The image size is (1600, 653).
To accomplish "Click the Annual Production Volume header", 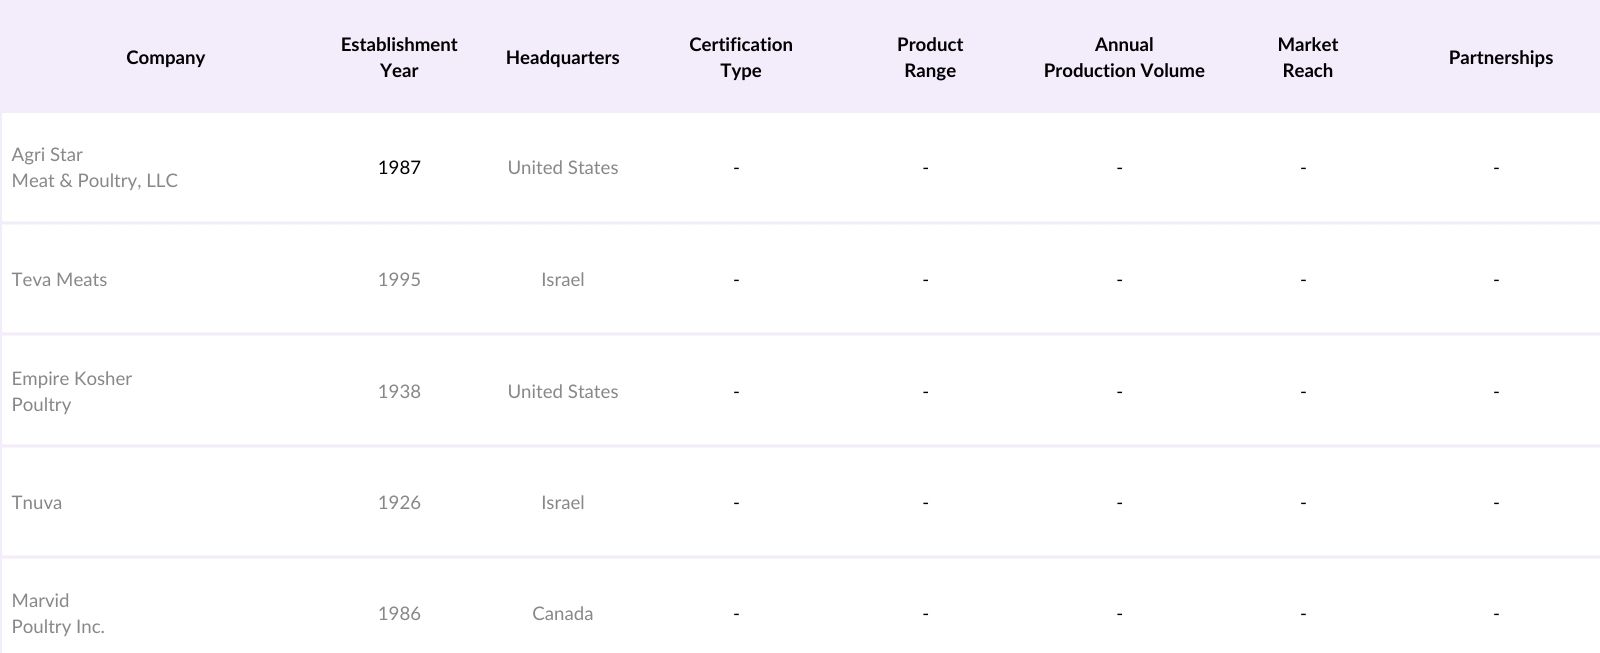I will pyautogui.click(x=1123, y=57).
